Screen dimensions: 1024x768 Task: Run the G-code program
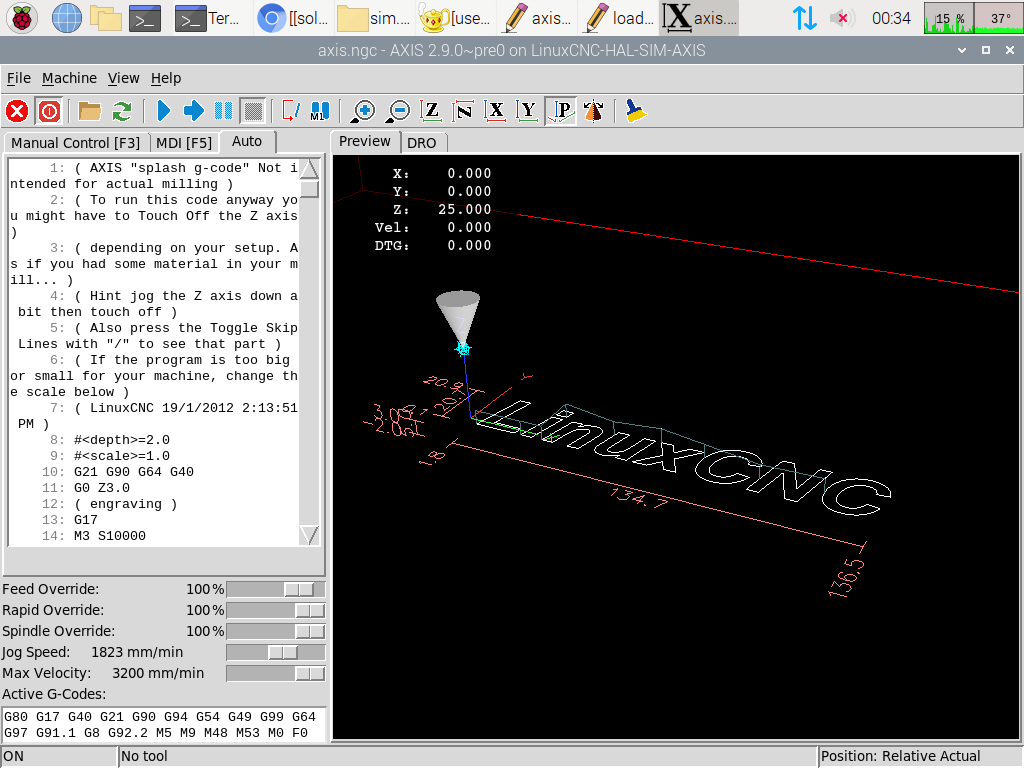click(x=163, y=111)
